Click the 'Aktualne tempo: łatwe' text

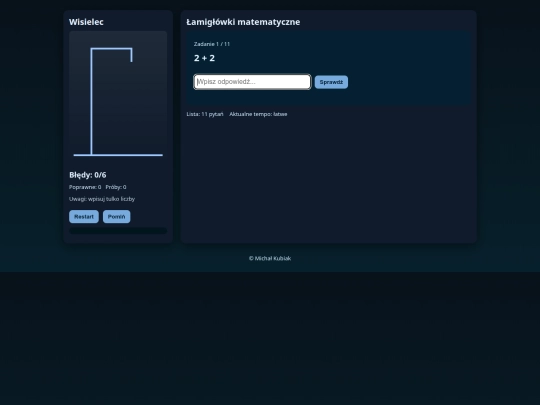[258, 114]
